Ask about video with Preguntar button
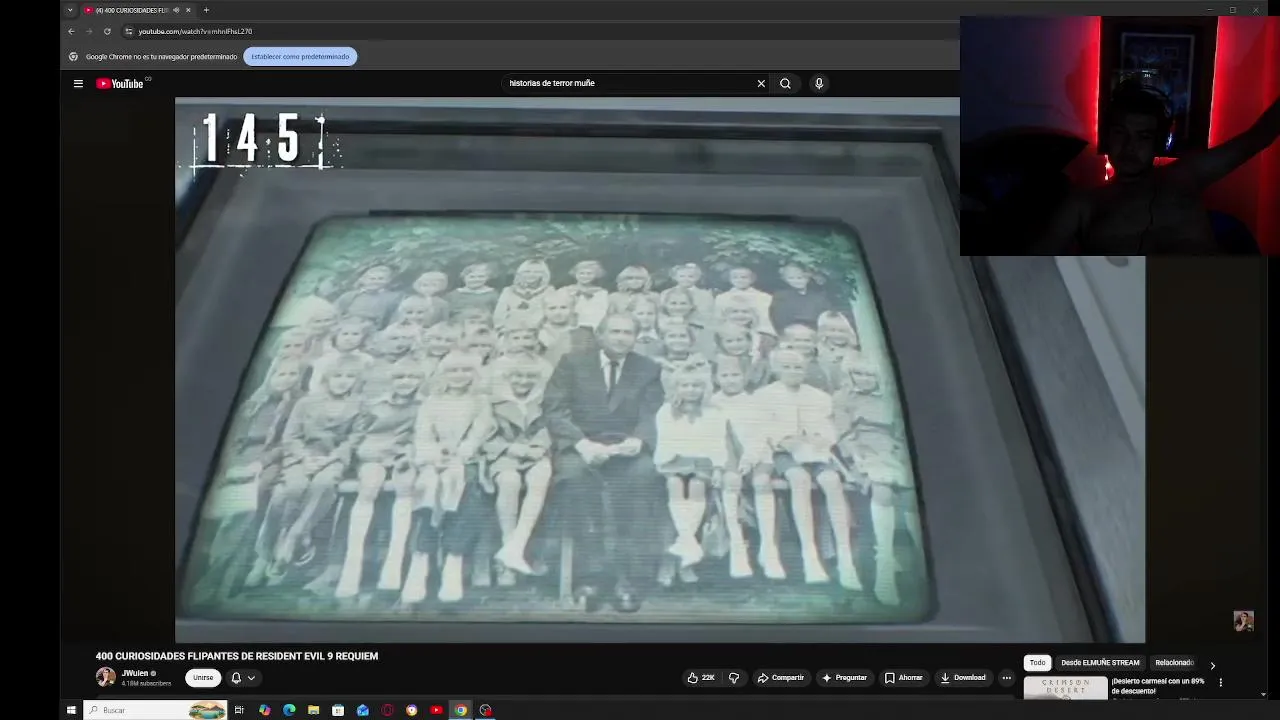The image size is (1280, 720). coord(844,678)
